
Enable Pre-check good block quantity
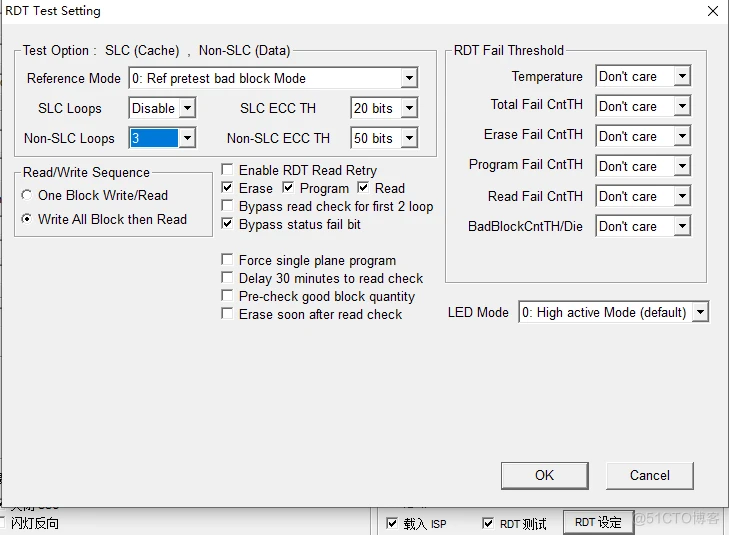tap(227, 296)
